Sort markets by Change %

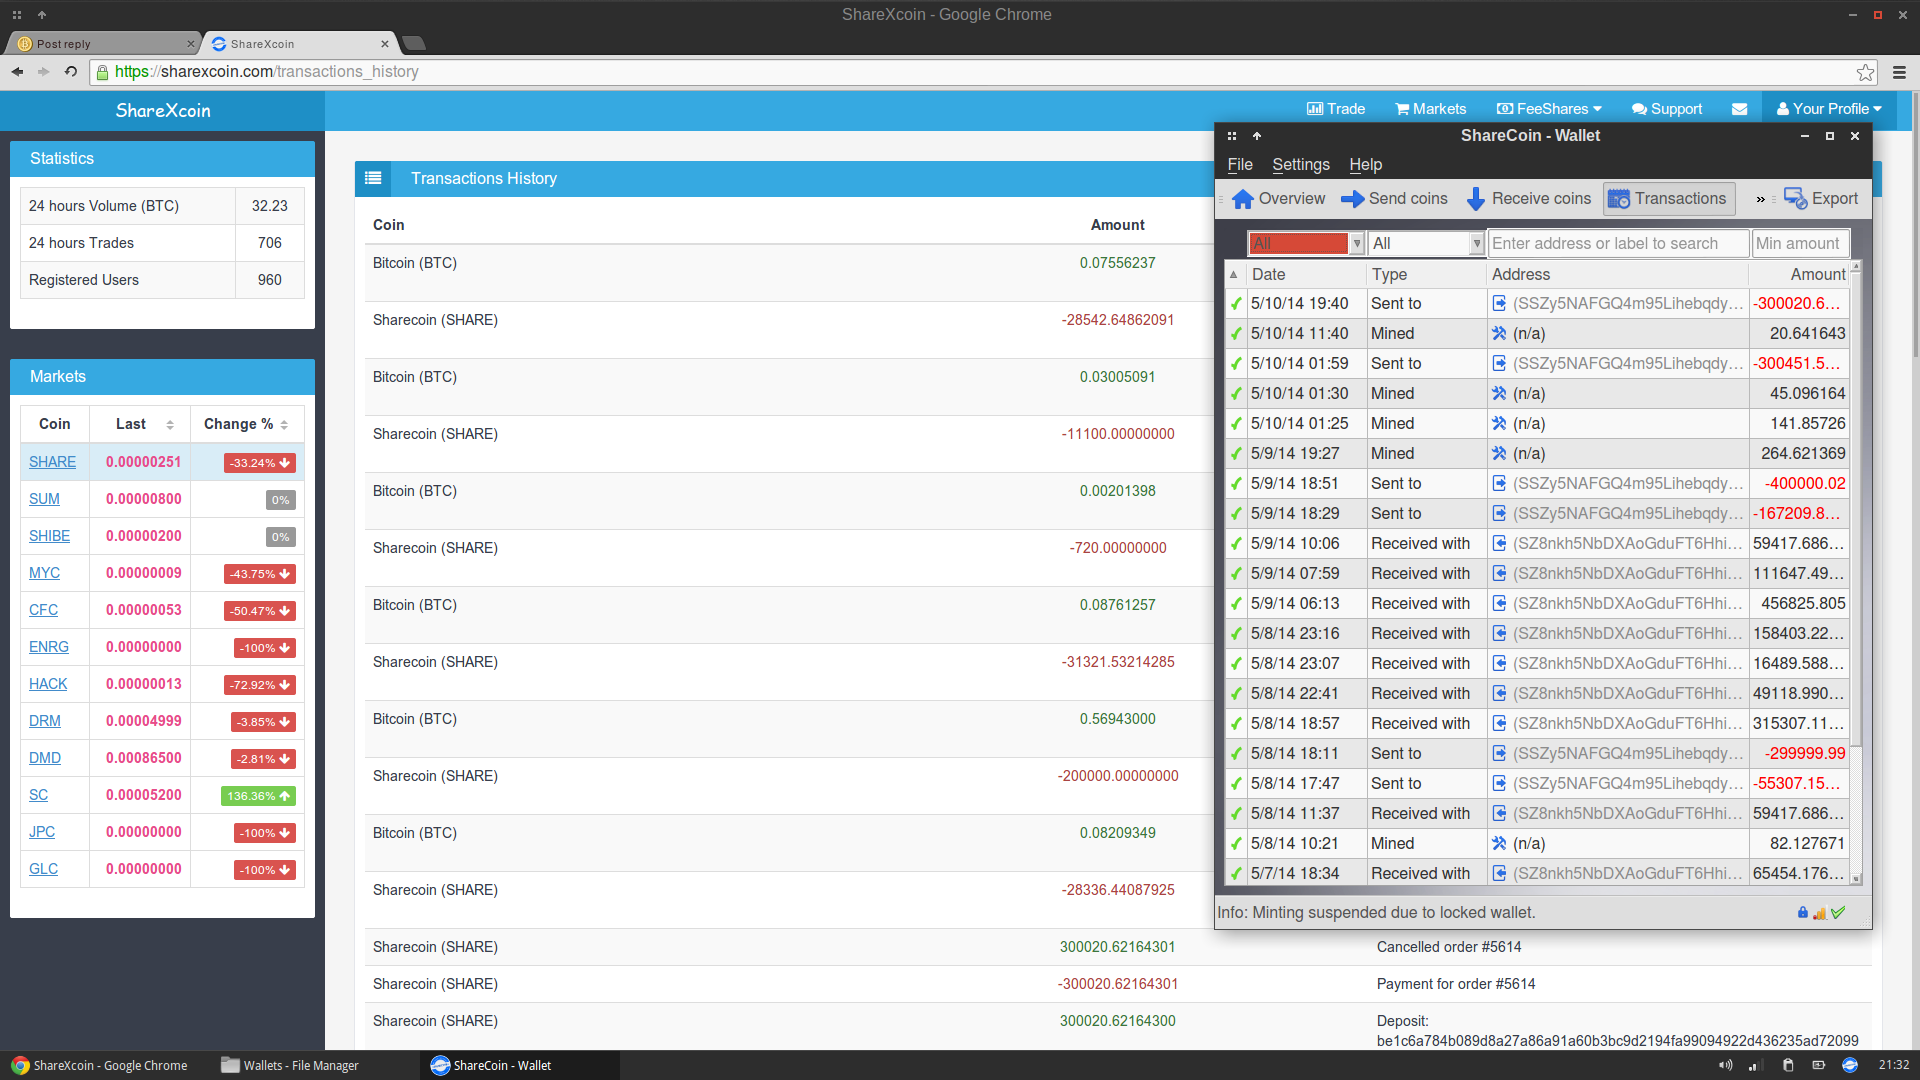[x=247, y=424]
